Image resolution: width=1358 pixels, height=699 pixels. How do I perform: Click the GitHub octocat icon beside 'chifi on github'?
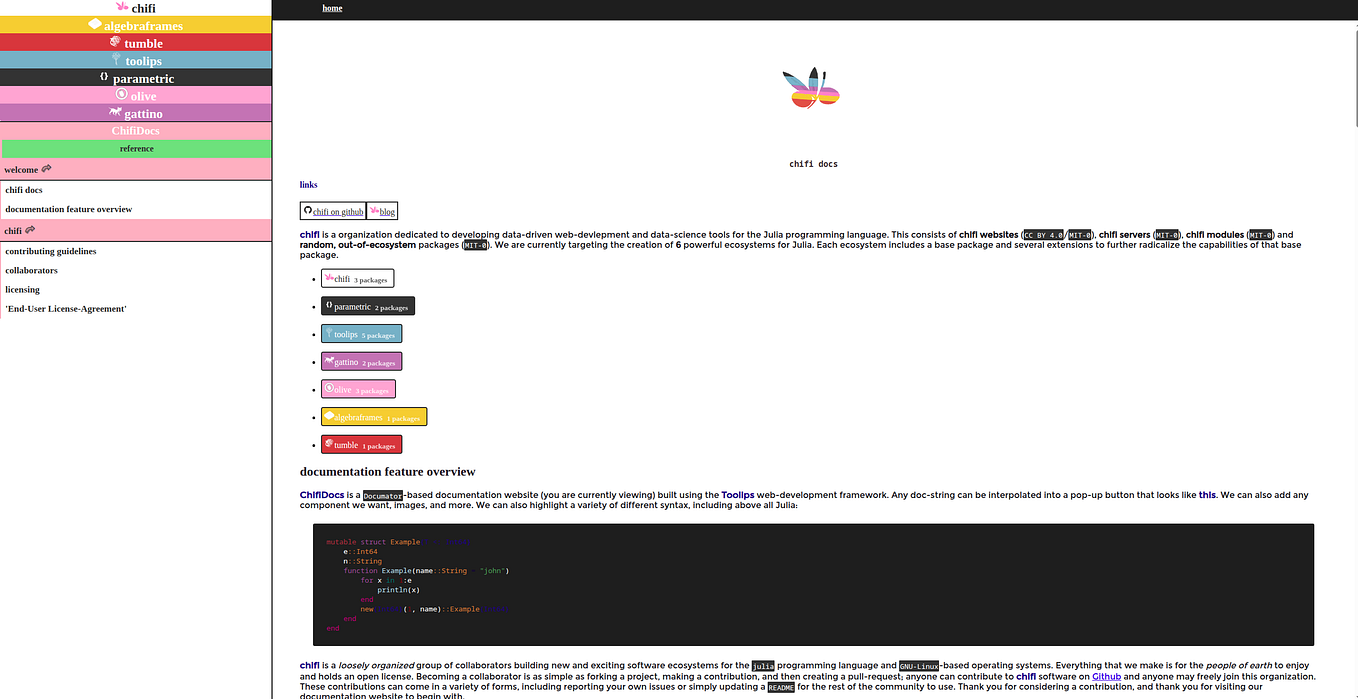click(309, 210)
